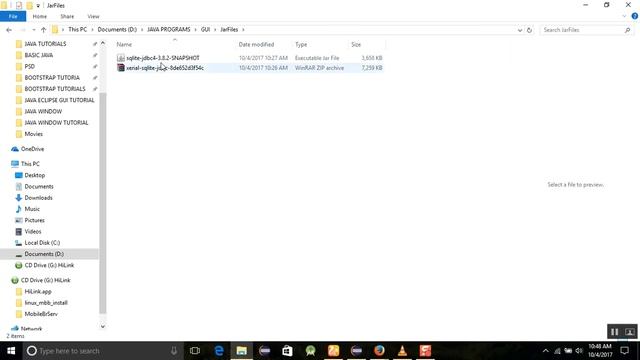Screen dimensions: 640x360
Task: Open linux_mbb_install folder in sidebar
Action: pyautogui.click(x=46, y=303)
